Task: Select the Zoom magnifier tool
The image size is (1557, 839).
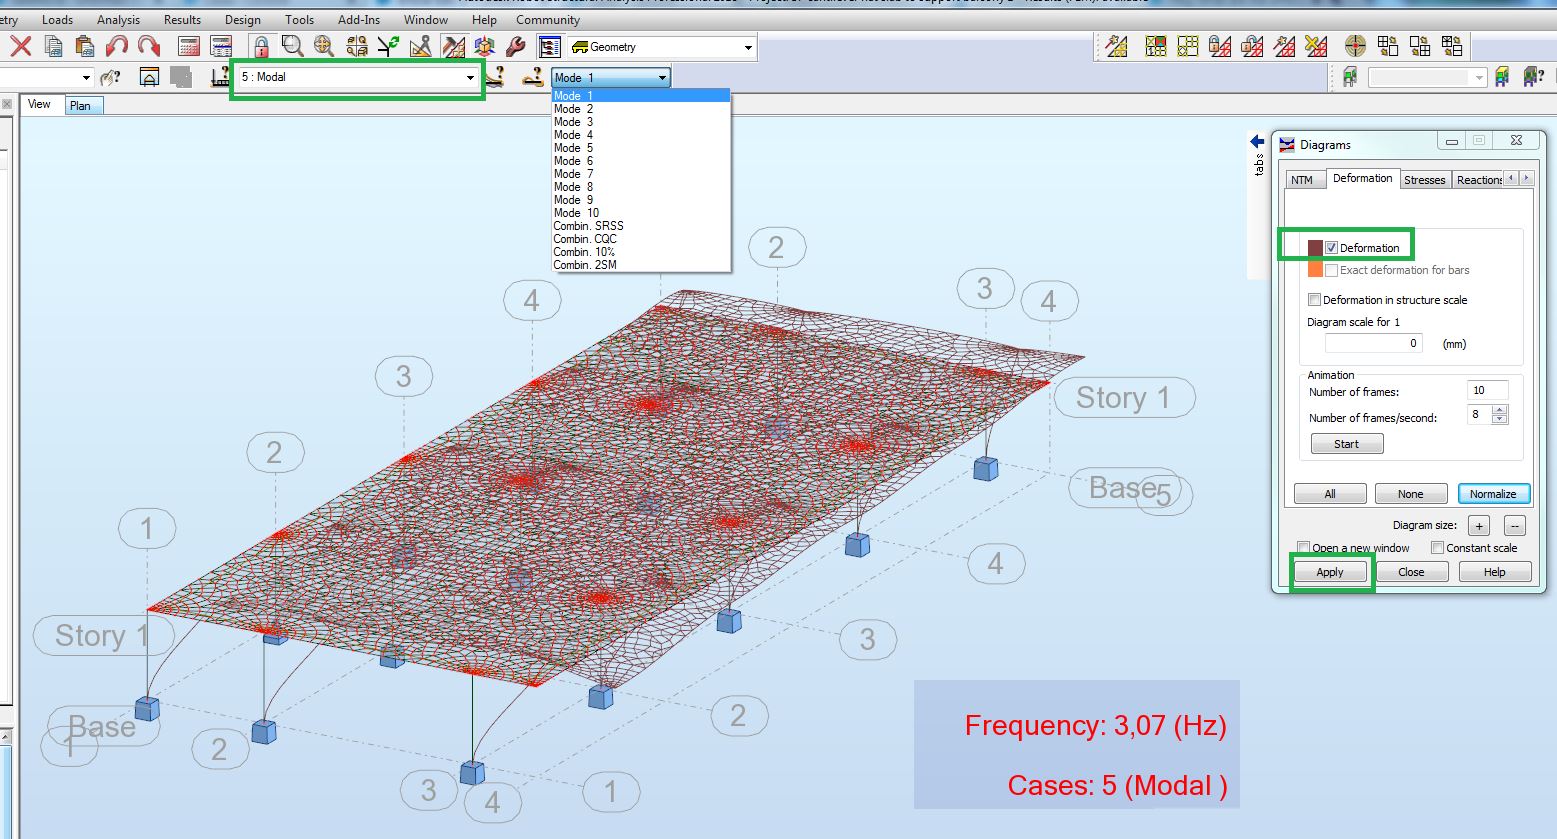Action: (x=291, y=44)
